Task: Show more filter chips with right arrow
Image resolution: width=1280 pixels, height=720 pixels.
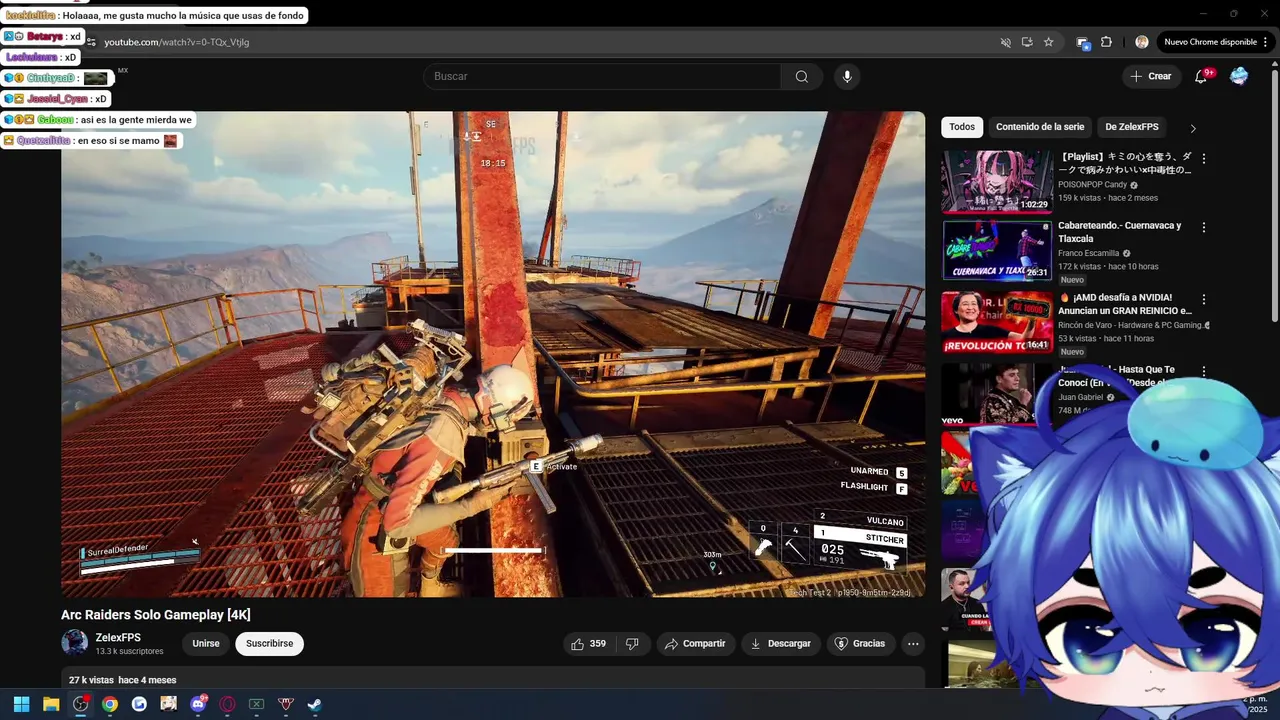Action: (x=1192, y=128)
